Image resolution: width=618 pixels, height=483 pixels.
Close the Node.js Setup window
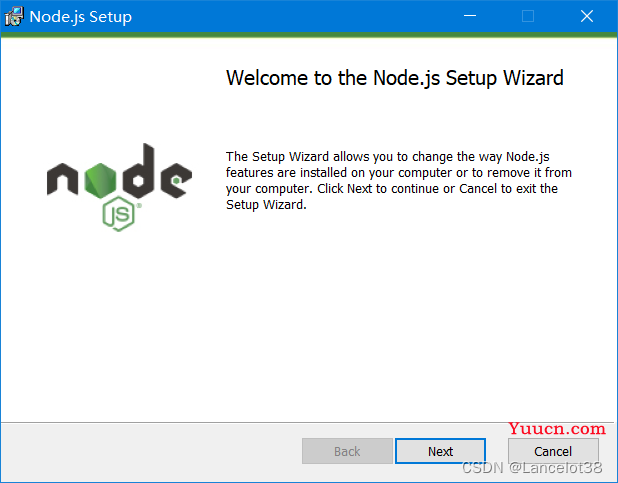(587, 16)
